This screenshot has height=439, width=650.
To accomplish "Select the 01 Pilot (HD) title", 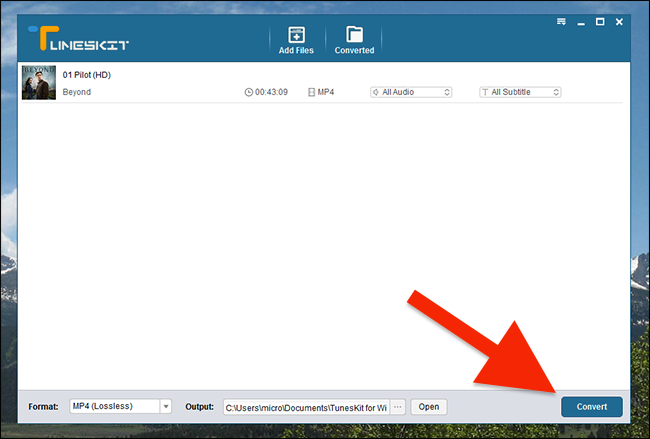I will [87, 75].
